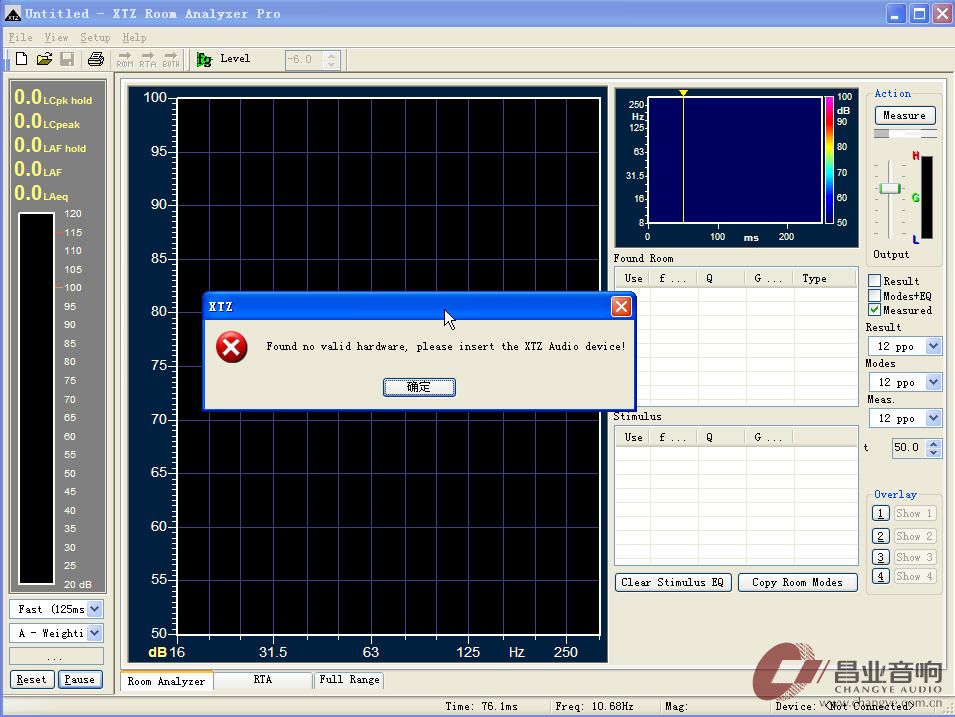Click the XTZ app icon in title bar
Screen dimensions: 955x717
click(x=12, y=13)
